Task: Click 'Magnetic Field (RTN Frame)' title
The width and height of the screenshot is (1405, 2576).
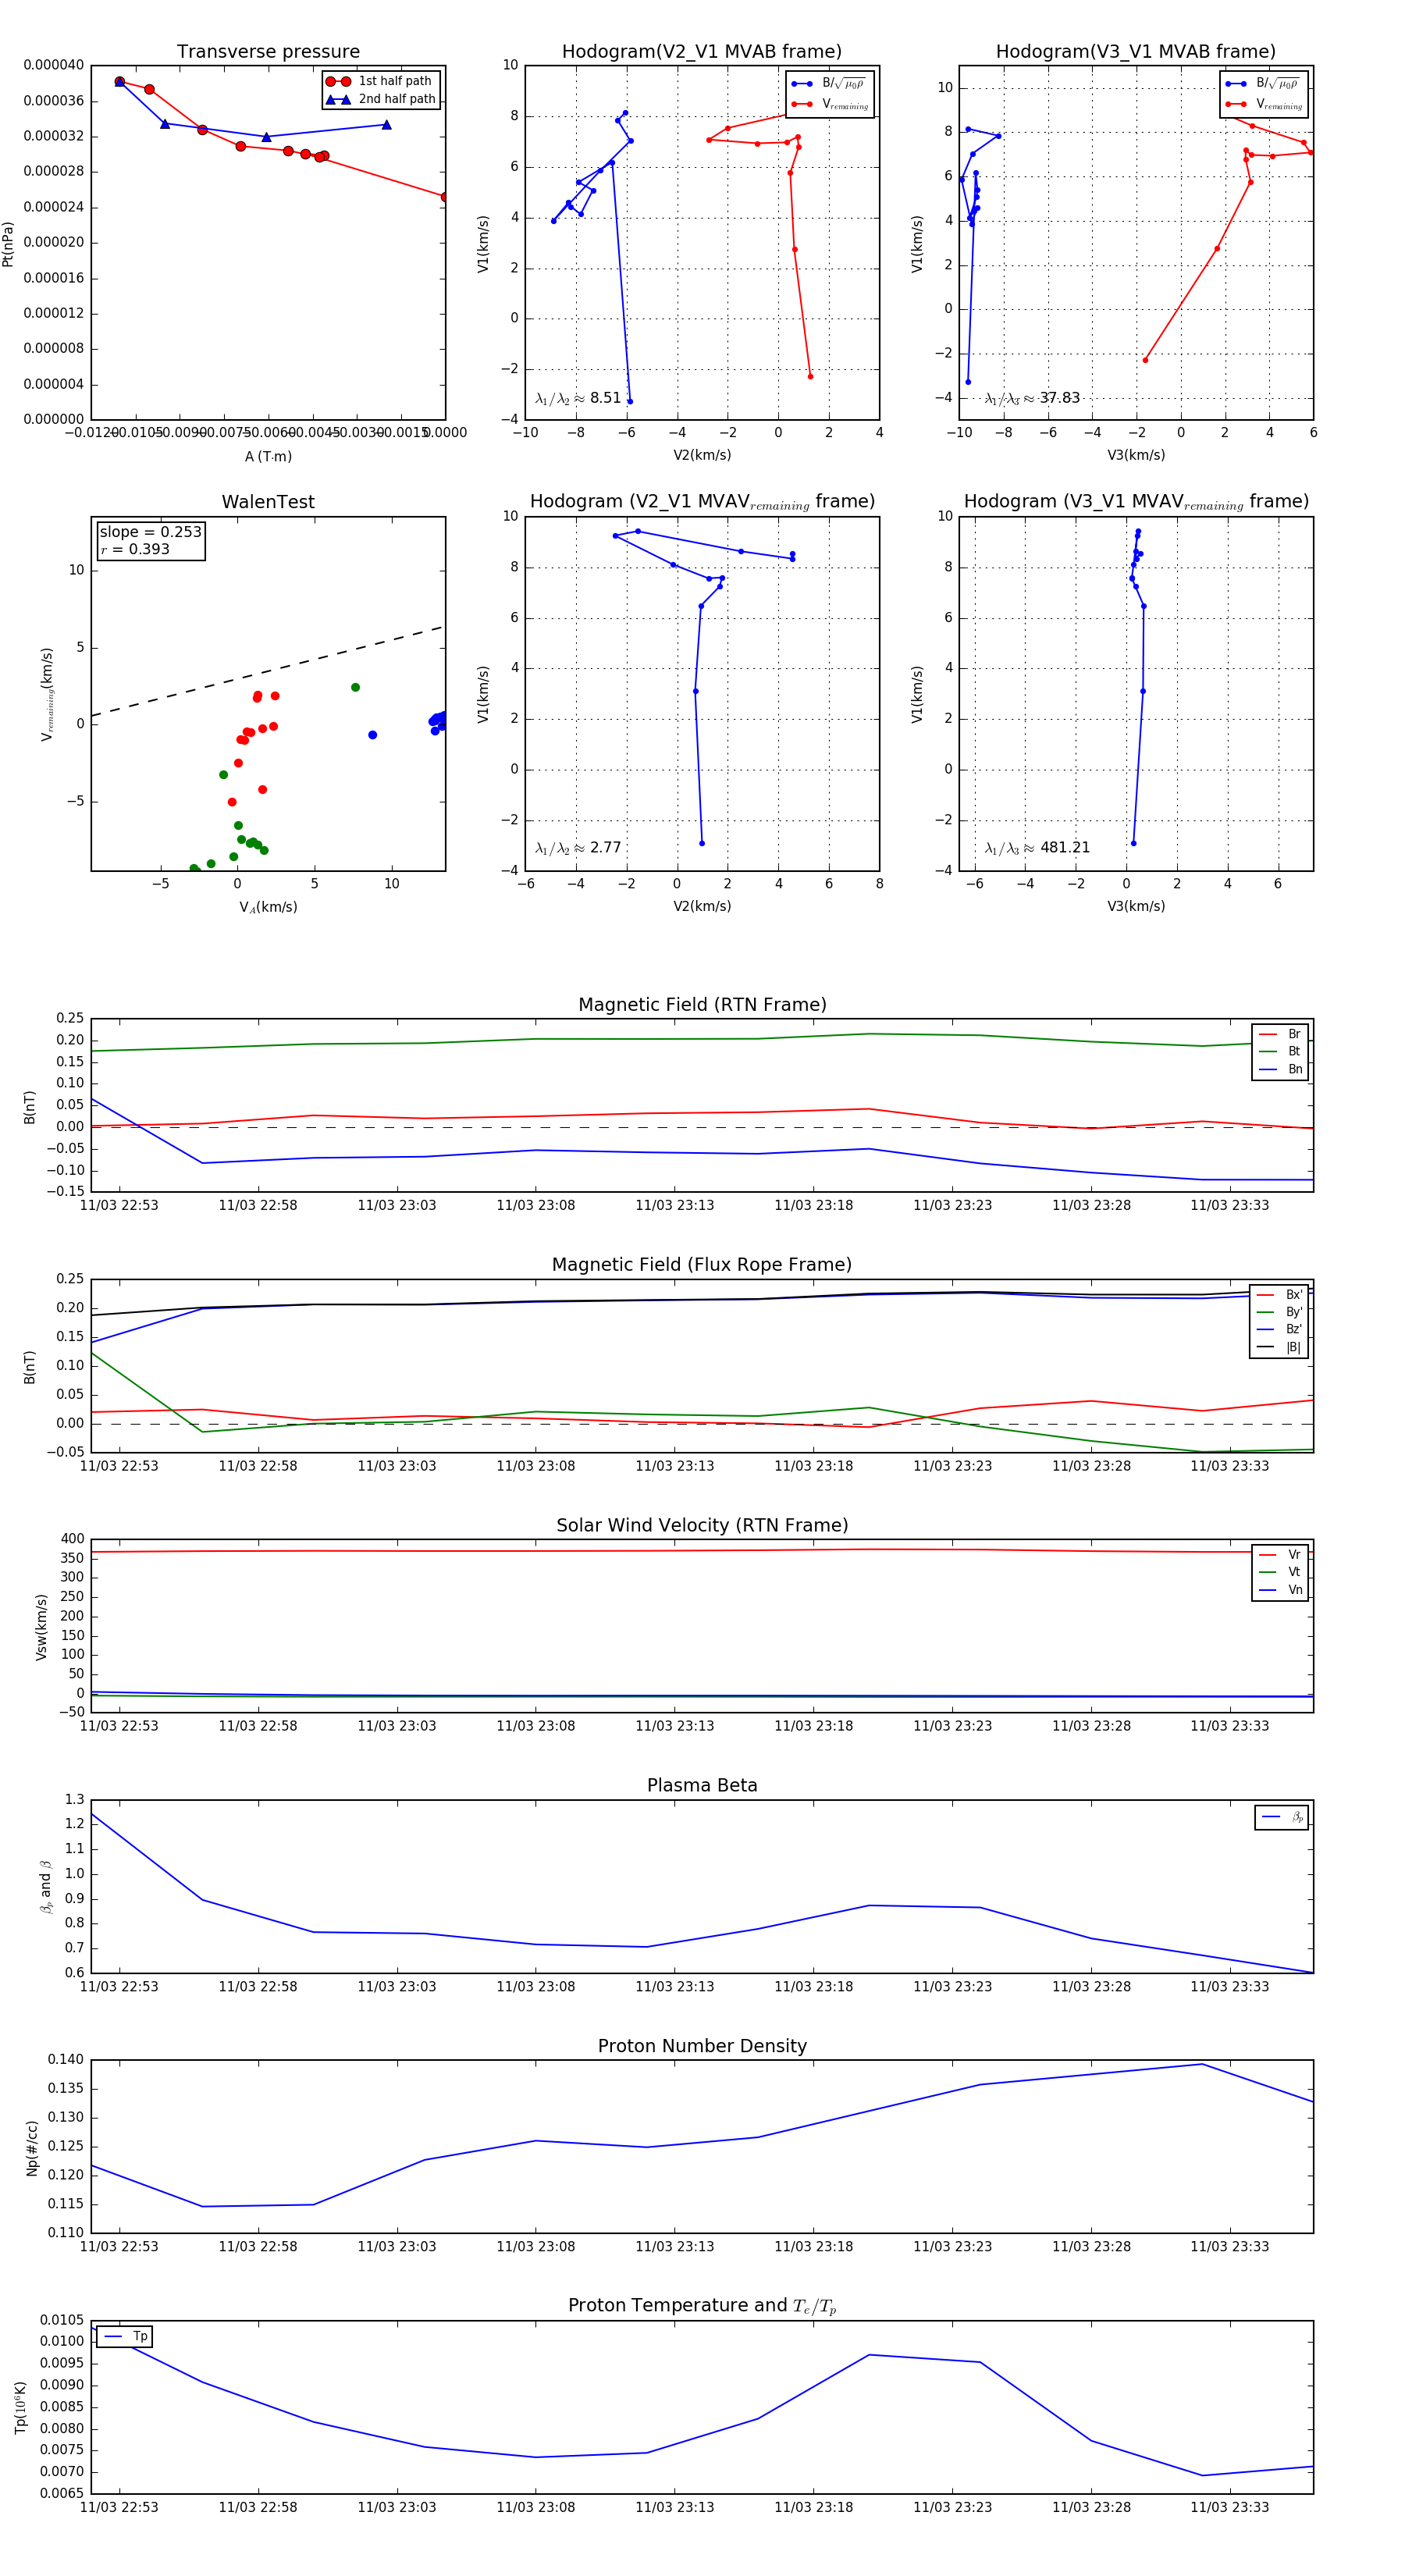Action: pyautogui.click(x=702, y=1005)
